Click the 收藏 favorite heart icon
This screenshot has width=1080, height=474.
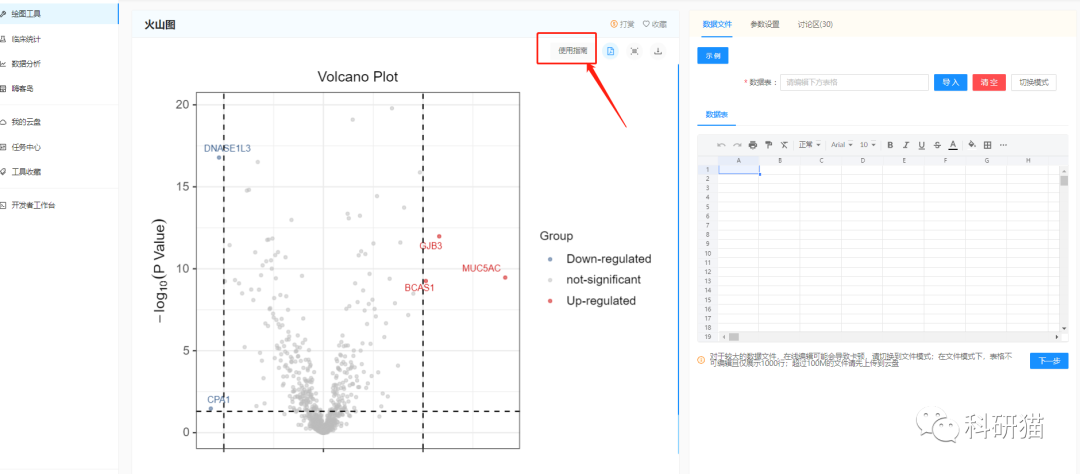[646, 24]
